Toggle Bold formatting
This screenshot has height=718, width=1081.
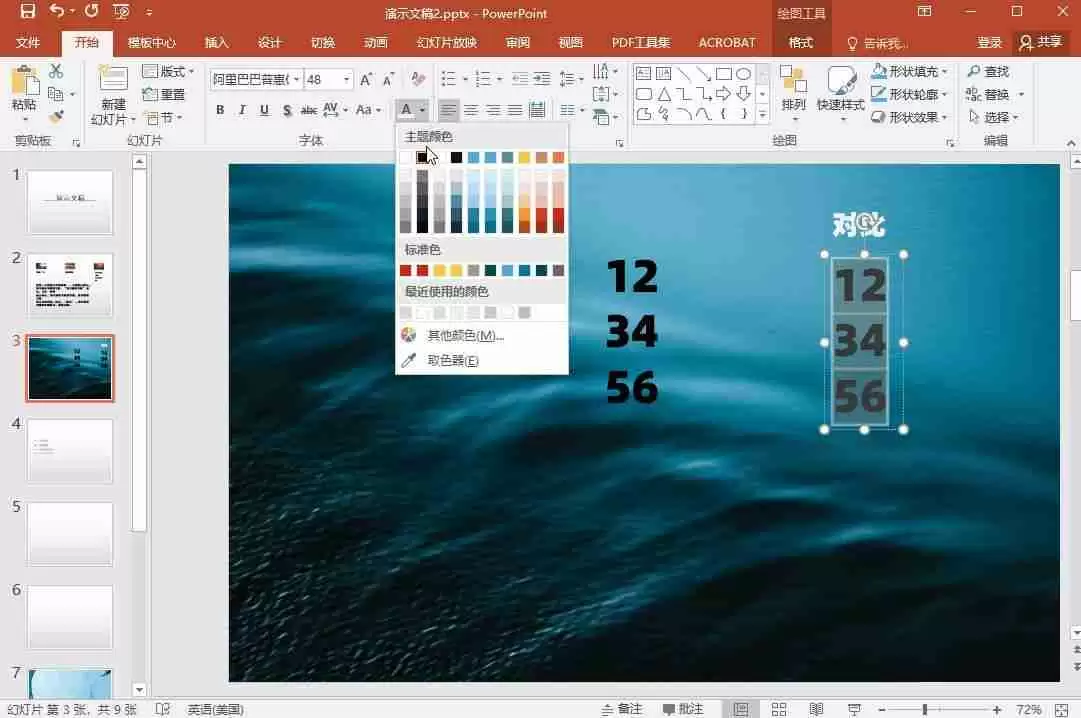(x=219, y=110)
